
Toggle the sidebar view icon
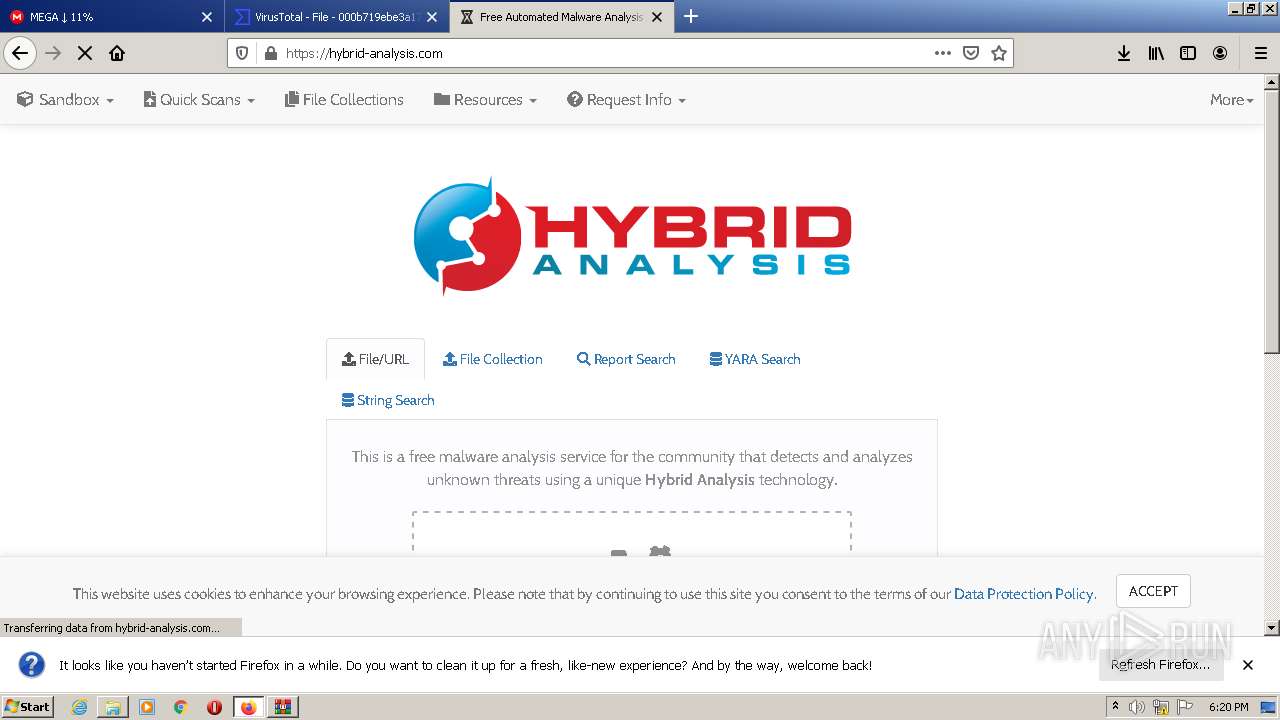(x=1188, y=53)
